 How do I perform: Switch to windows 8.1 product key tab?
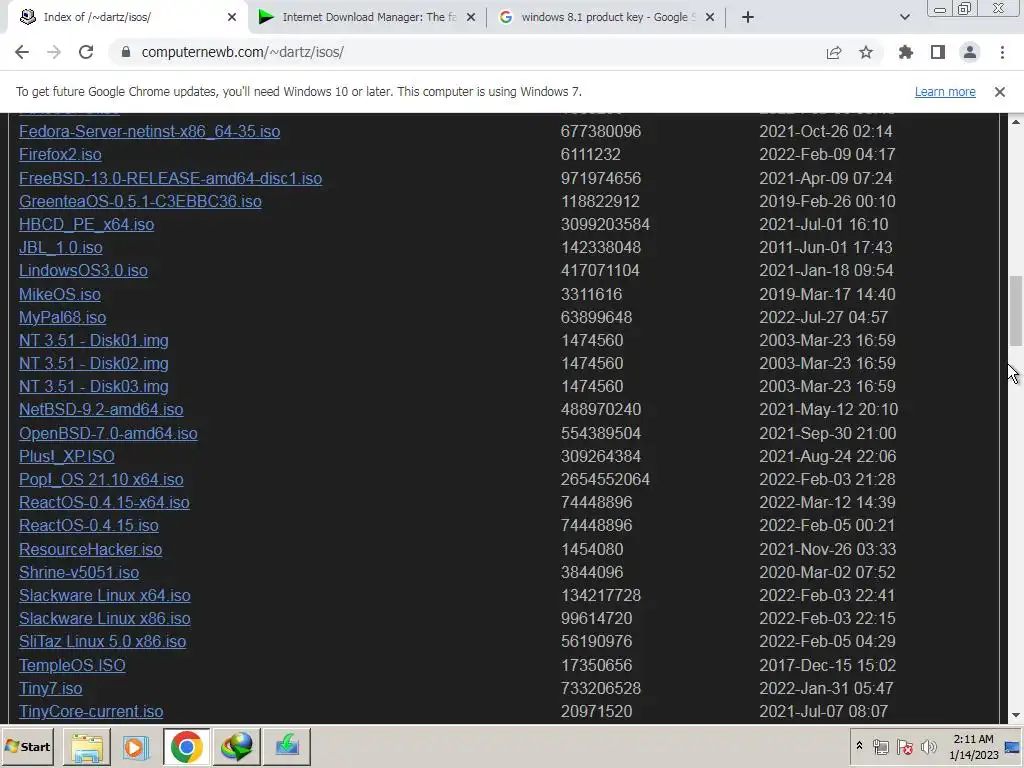(606, 17)
